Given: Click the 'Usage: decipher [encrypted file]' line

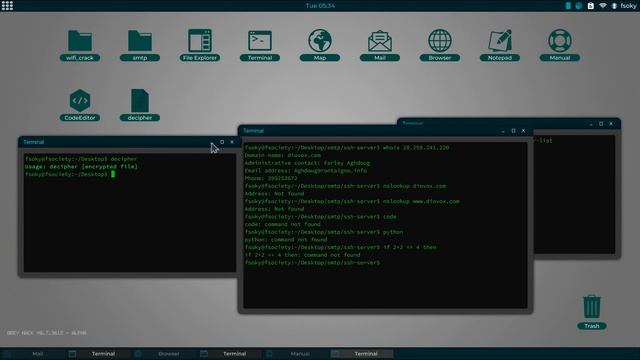Looking at the screenshot, I should pos(81,167).
